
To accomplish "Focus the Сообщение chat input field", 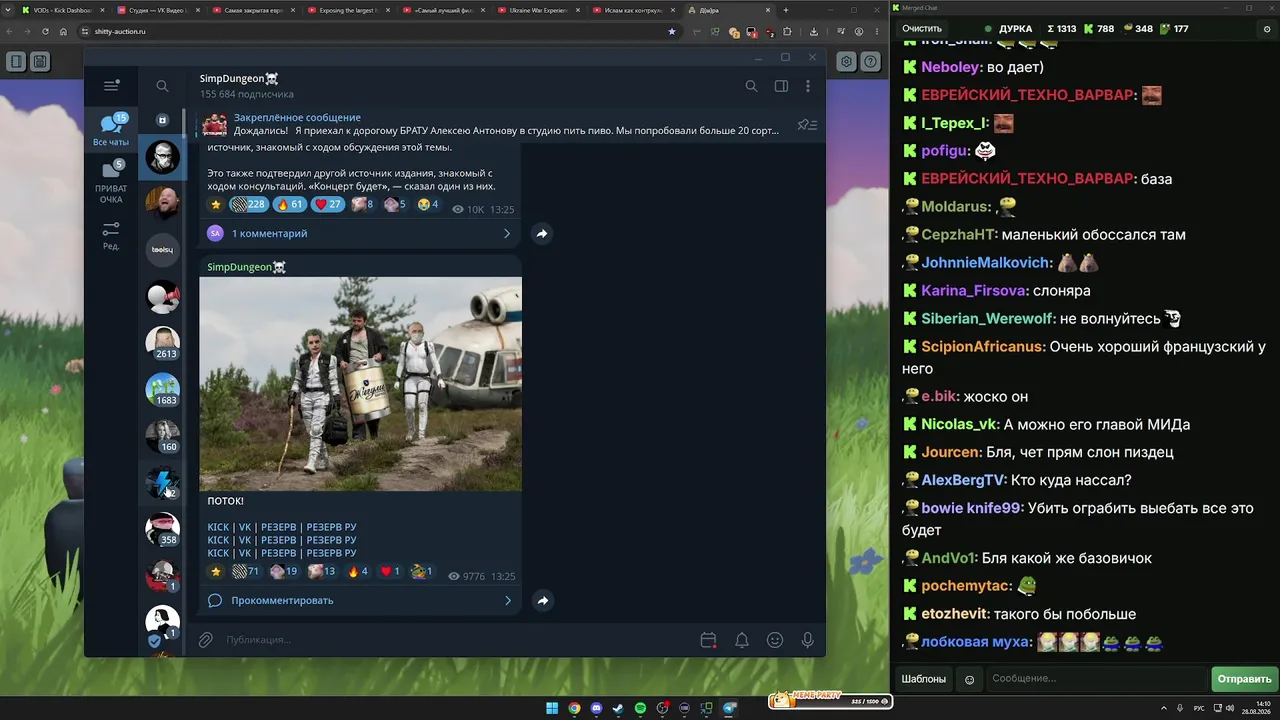I will coord(1096,679).
